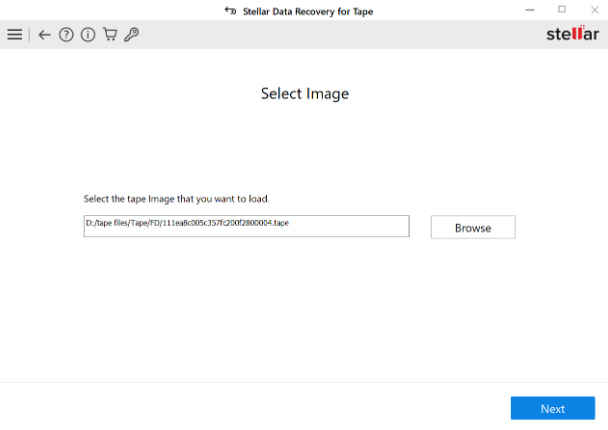Open the Buy Online cart icon
The height and width of the screenshot is (430, 608).
[110, 35]
